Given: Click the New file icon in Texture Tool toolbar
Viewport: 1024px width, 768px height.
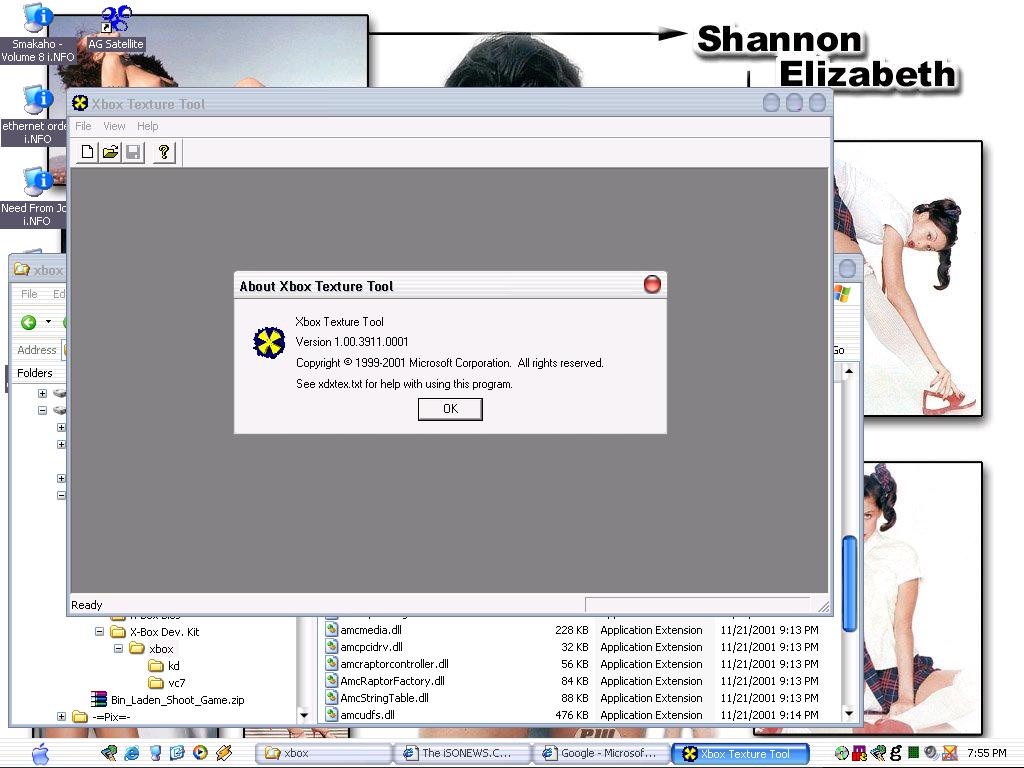Looking at the screenshot, I should click(x=87, y=153).
